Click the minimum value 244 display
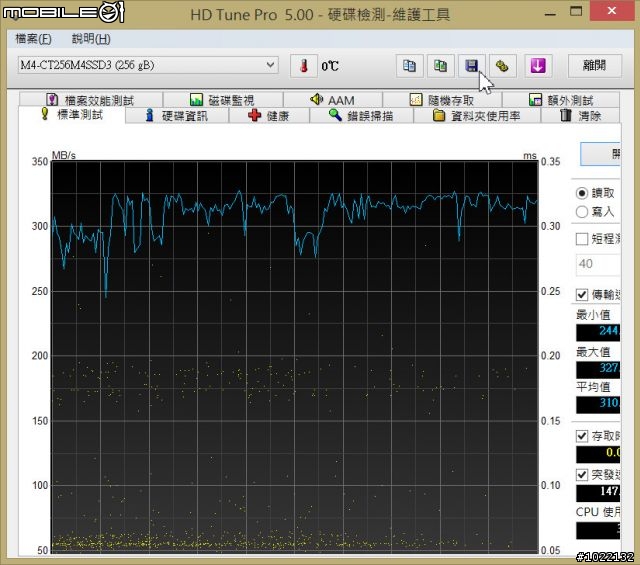 pos(598,332)
